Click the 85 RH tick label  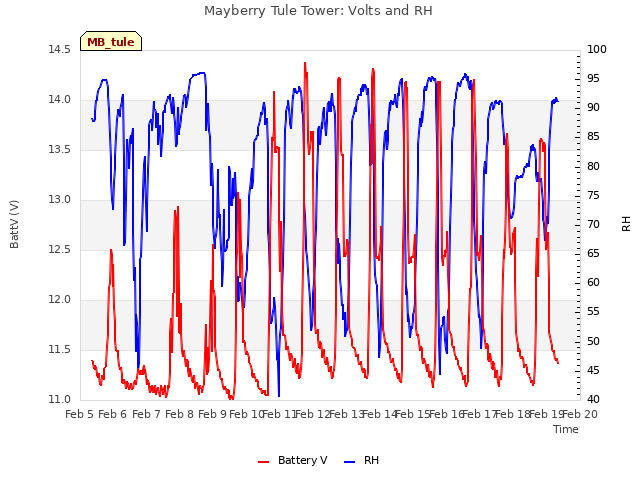[x=593, y=137]
